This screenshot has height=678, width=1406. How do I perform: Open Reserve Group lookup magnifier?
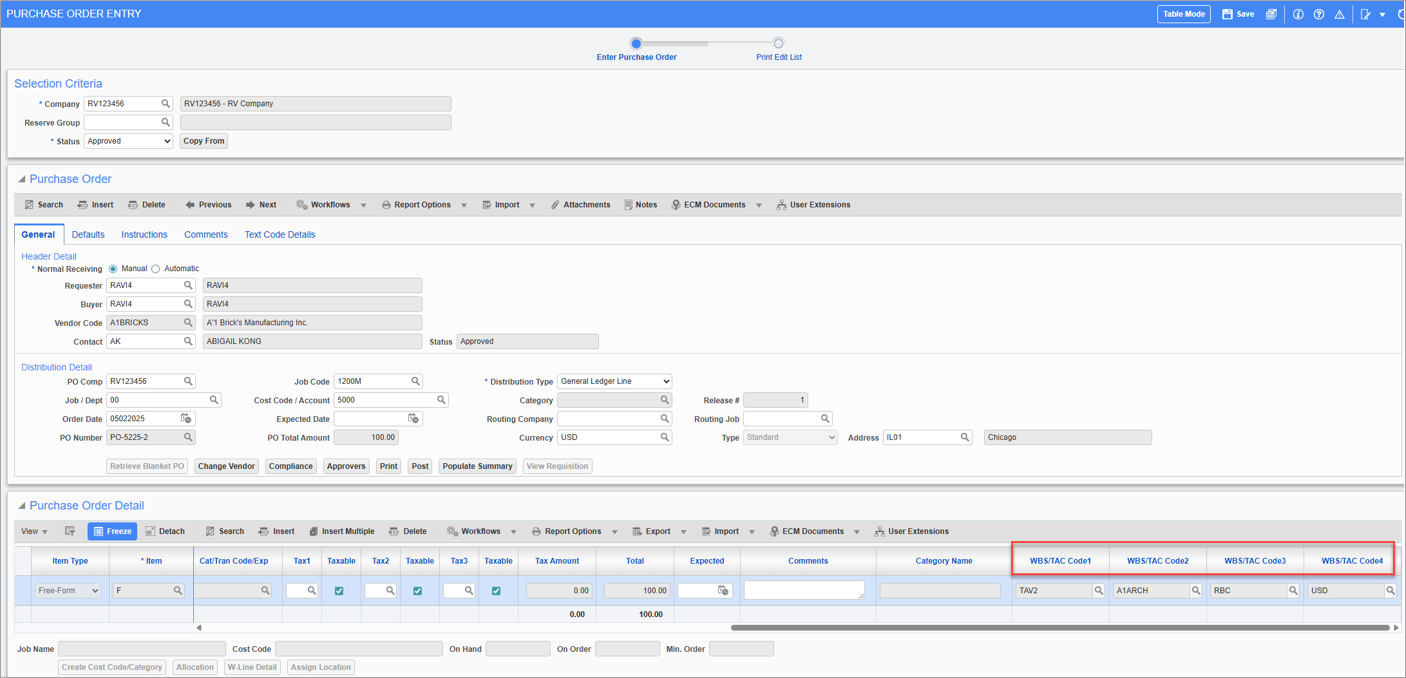[166, 122]
